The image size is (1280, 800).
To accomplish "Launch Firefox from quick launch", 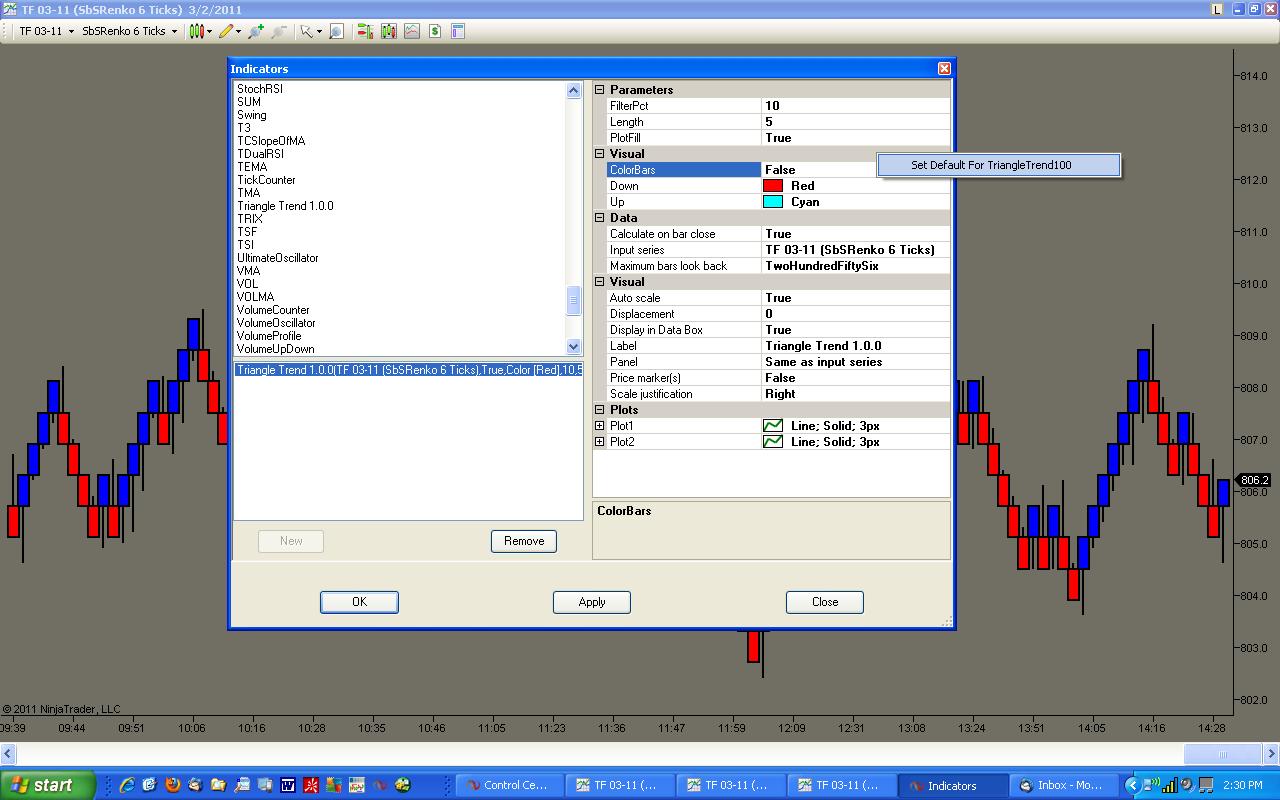I will tap(172, 785).
